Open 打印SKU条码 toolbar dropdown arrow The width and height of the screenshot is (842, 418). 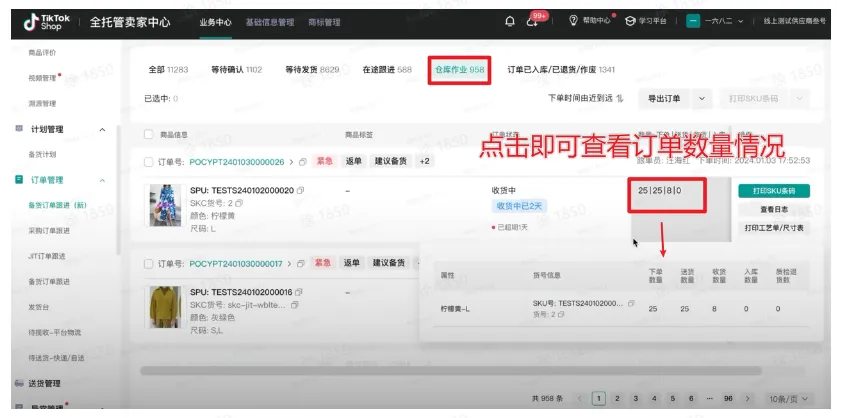[800, 99]
